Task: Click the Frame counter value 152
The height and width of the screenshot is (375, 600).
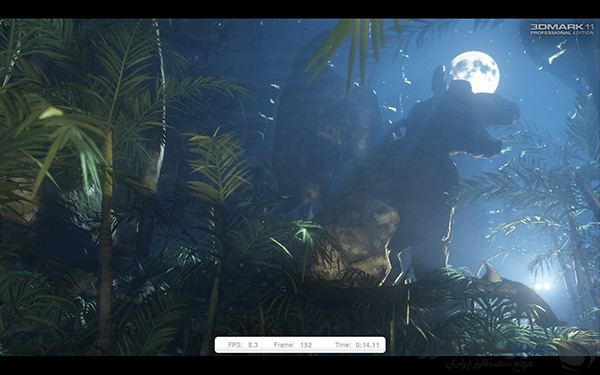Action: coord(306,345)
